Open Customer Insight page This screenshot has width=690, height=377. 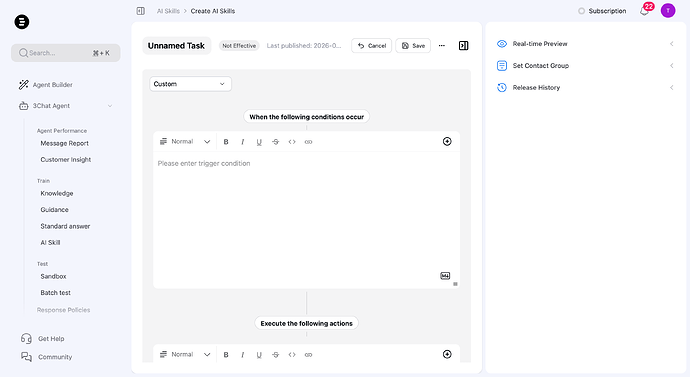click(66, 160)
